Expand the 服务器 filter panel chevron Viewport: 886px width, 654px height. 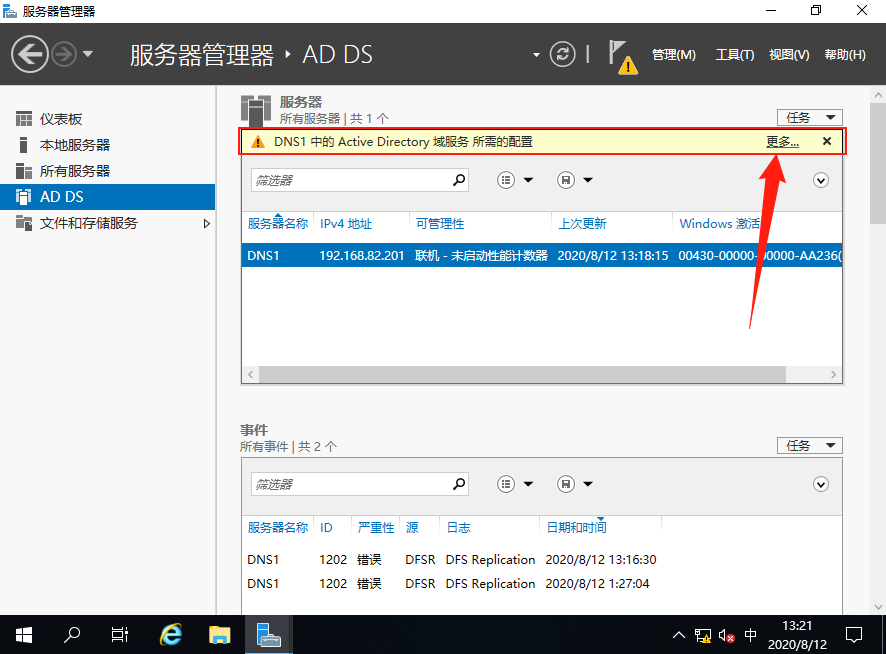click(x=820, y=180)
